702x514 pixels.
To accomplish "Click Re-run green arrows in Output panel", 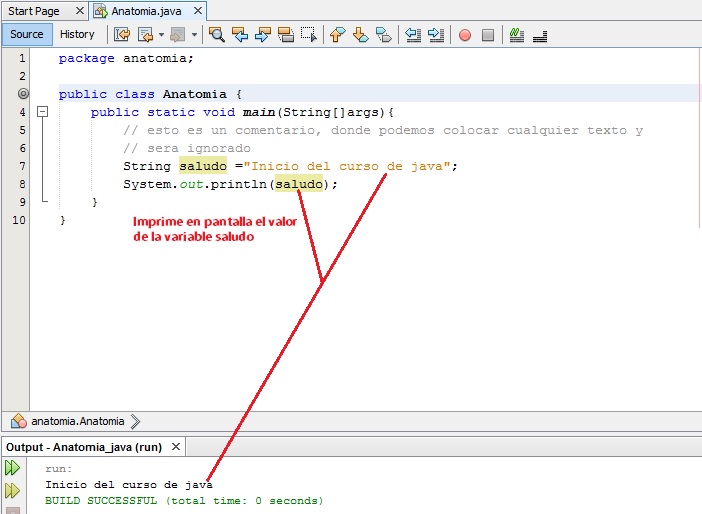I will coord(12,468).
